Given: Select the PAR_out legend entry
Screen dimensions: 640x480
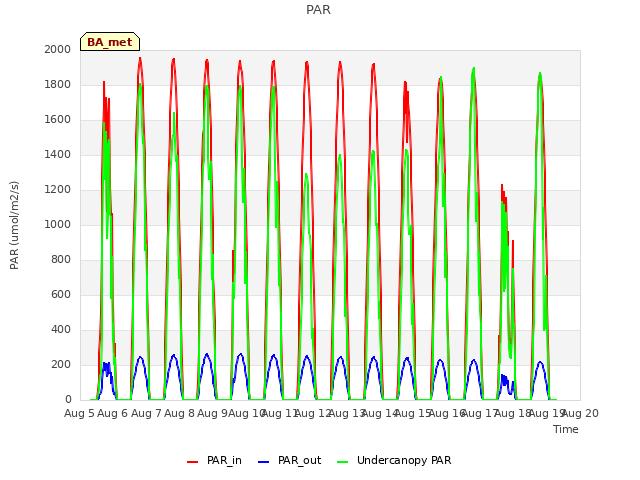Looking at the screenshot, I should tap(290, 460).
